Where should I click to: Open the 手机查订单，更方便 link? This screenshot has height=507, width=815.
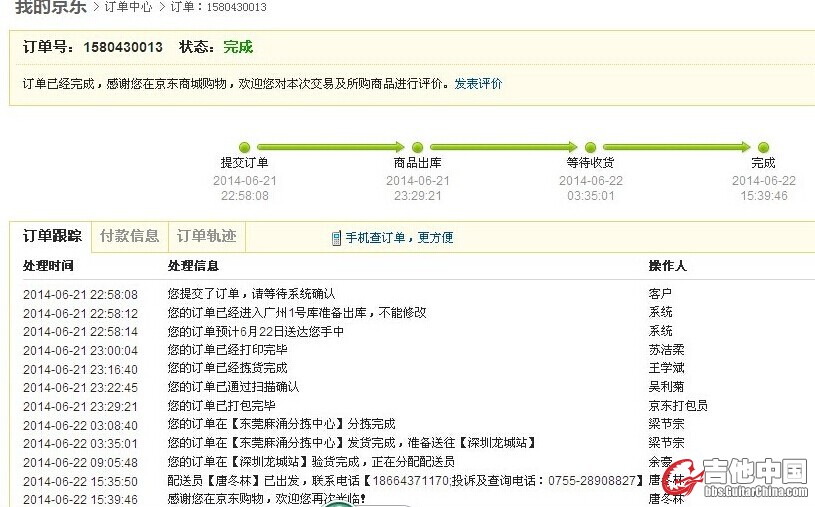coord(399,238)
